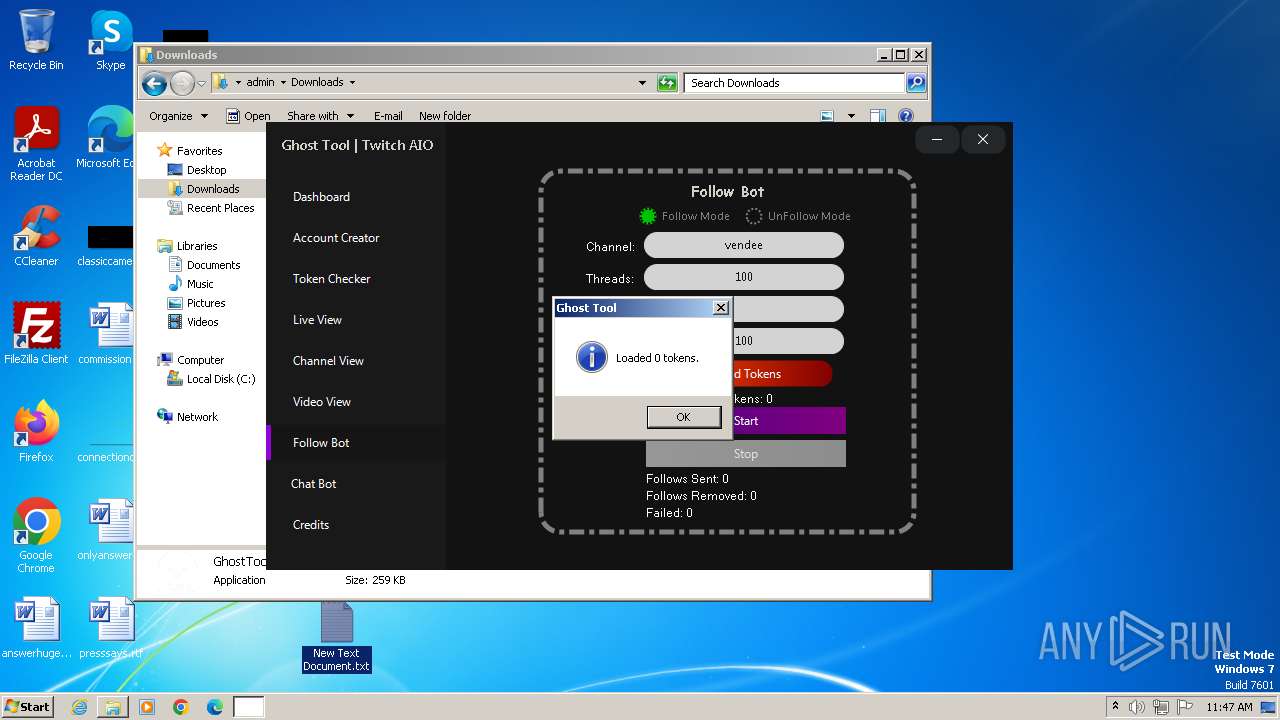This screenshot has height=720, width=1280.
Task: Select Network in the navigation pane
Action: click(197, 417)
